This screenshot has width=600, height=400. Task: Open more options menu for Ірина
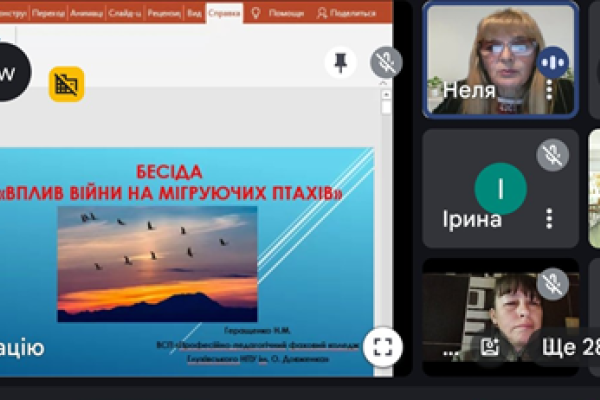[549, 218]
